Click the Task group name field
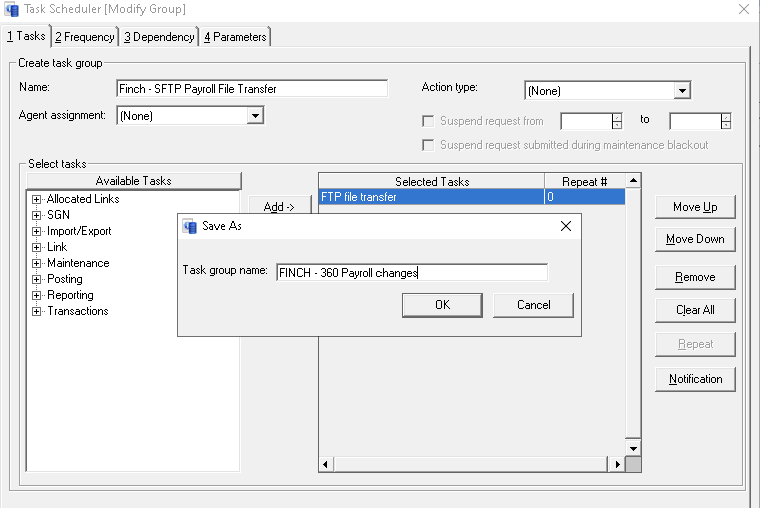This screenshot has width=760, height=508. [x=412, y=272]
